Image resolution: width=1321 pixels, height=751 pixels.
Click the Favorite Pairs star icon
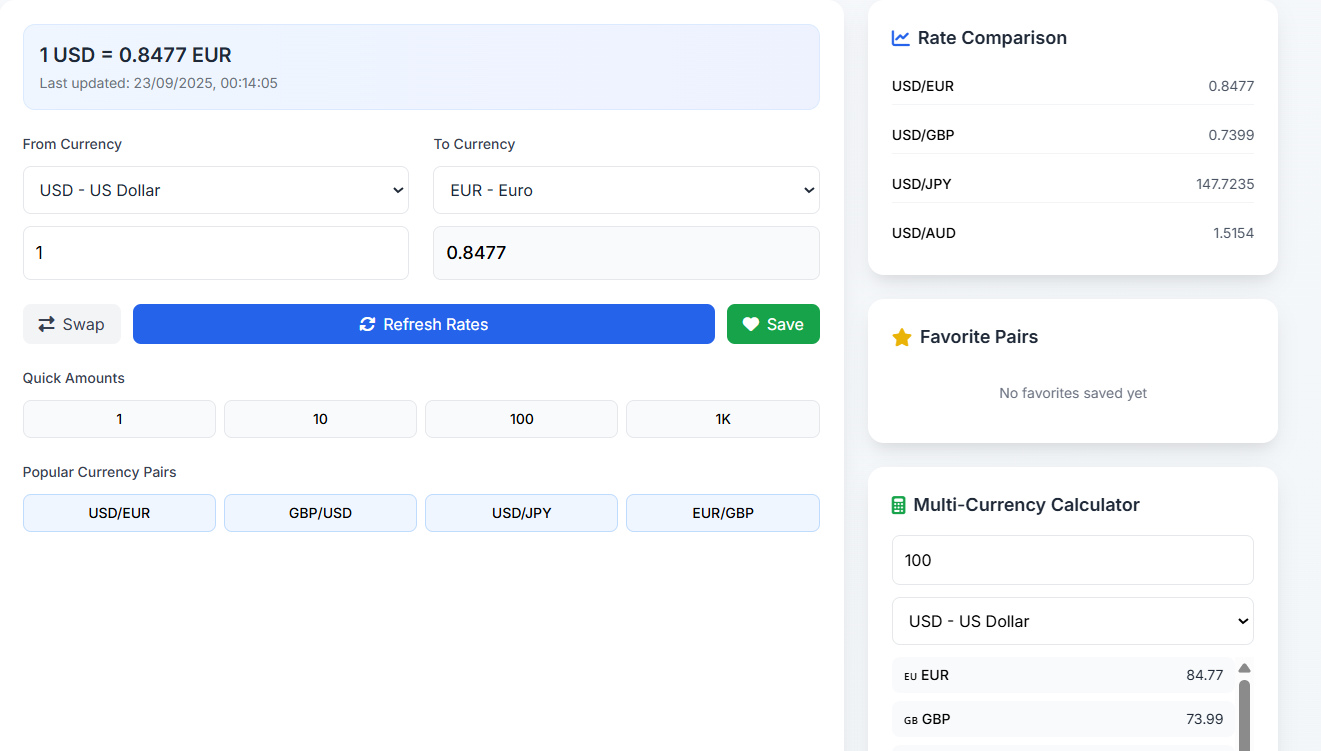[902, 337]
